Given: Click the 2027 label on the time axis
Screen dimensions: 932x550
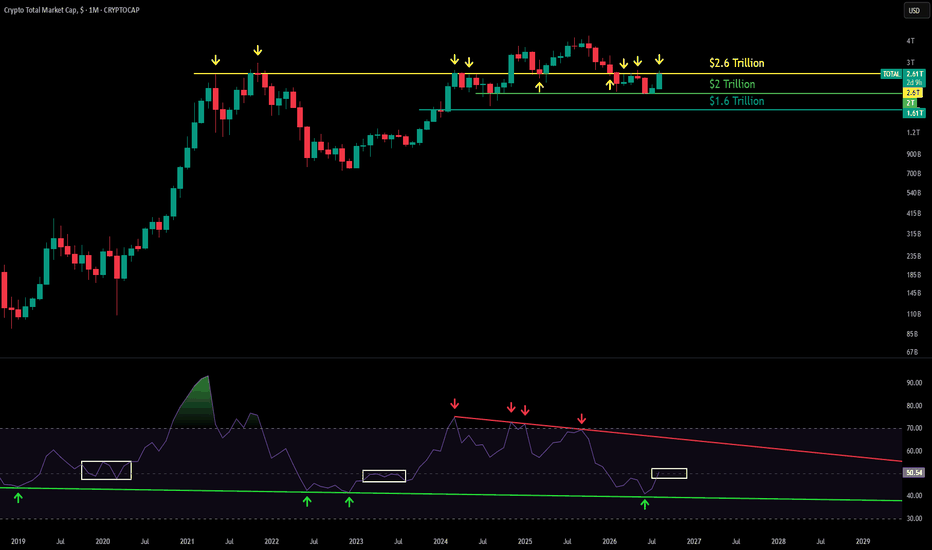Looking at the screenshot, I should click(x=694, y=541).
